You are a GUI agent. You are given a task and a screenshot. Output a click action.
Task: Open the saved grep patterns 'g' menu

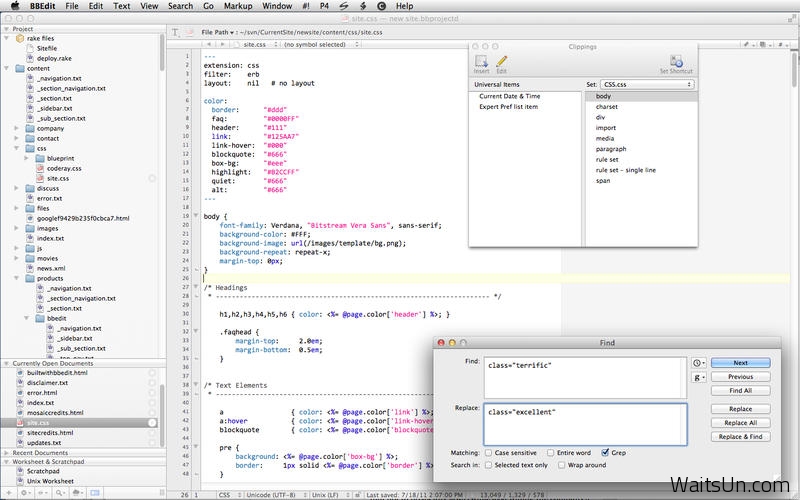point(698,377)
